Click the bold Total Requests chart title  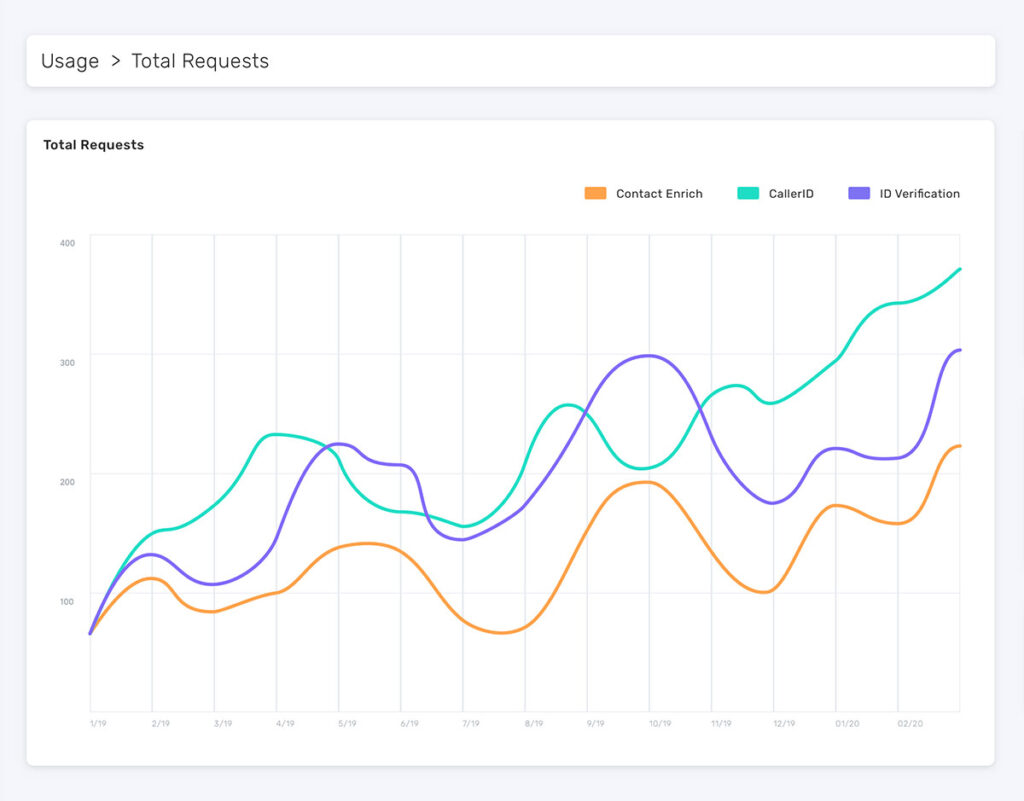pyautogui.click(x=94, y=145)
